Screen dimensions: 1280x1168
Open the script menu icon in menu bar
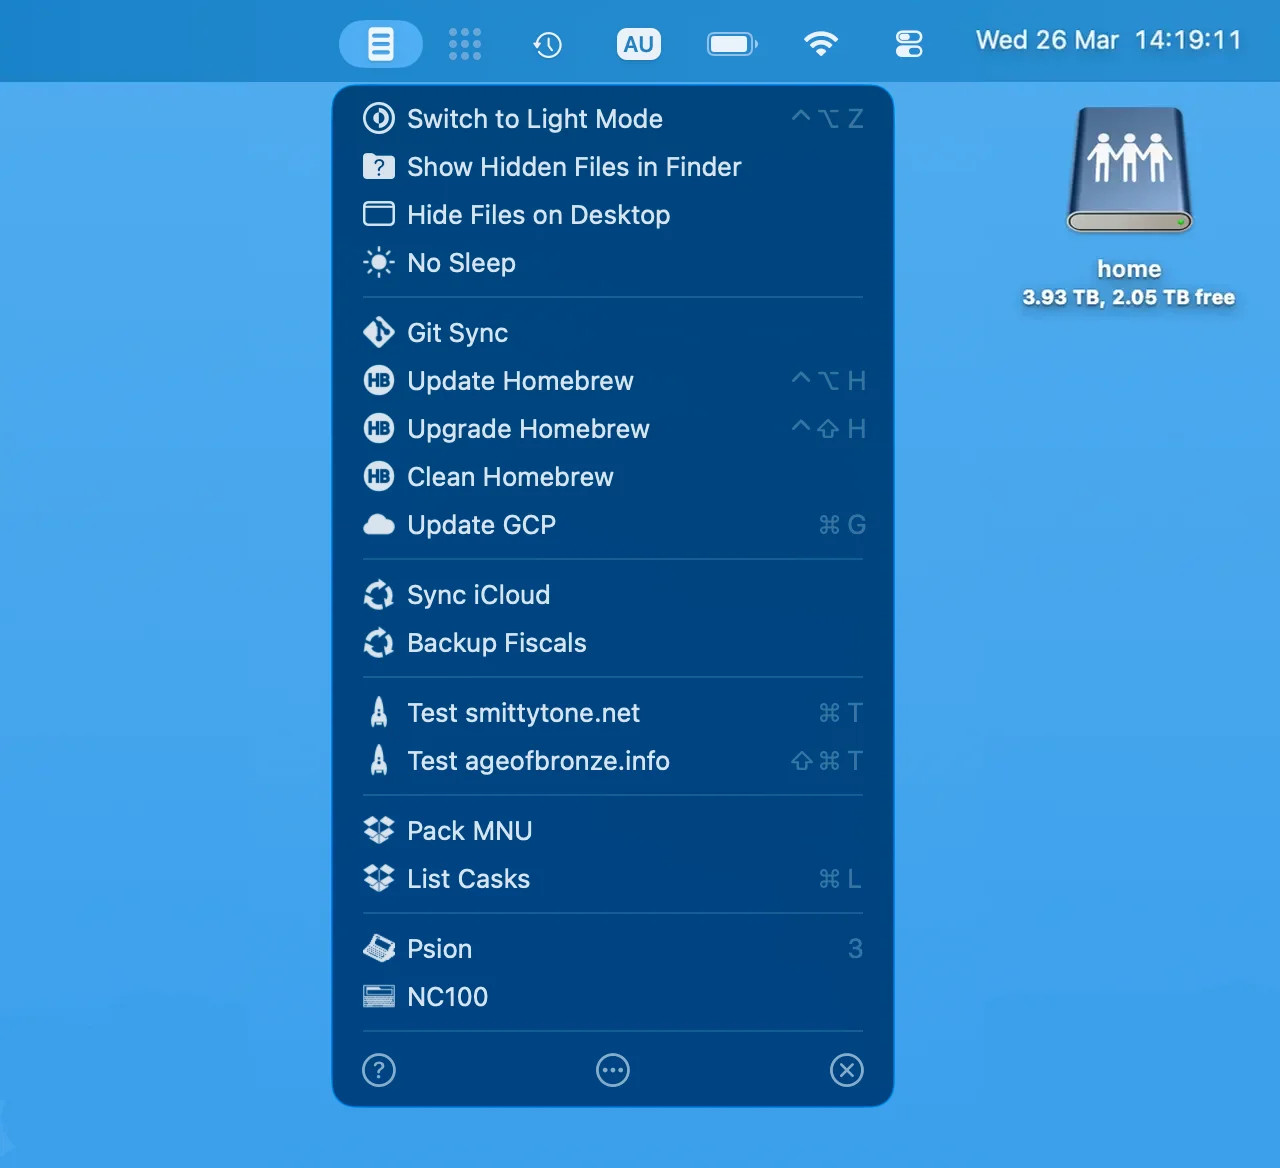[381, 44]
